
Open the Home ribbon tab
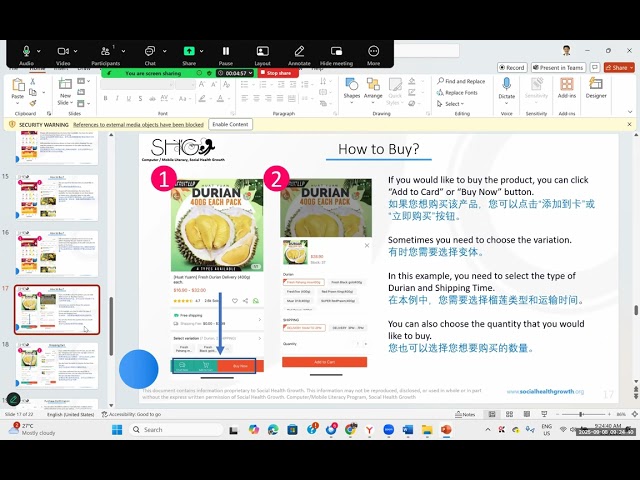(37, 69)
